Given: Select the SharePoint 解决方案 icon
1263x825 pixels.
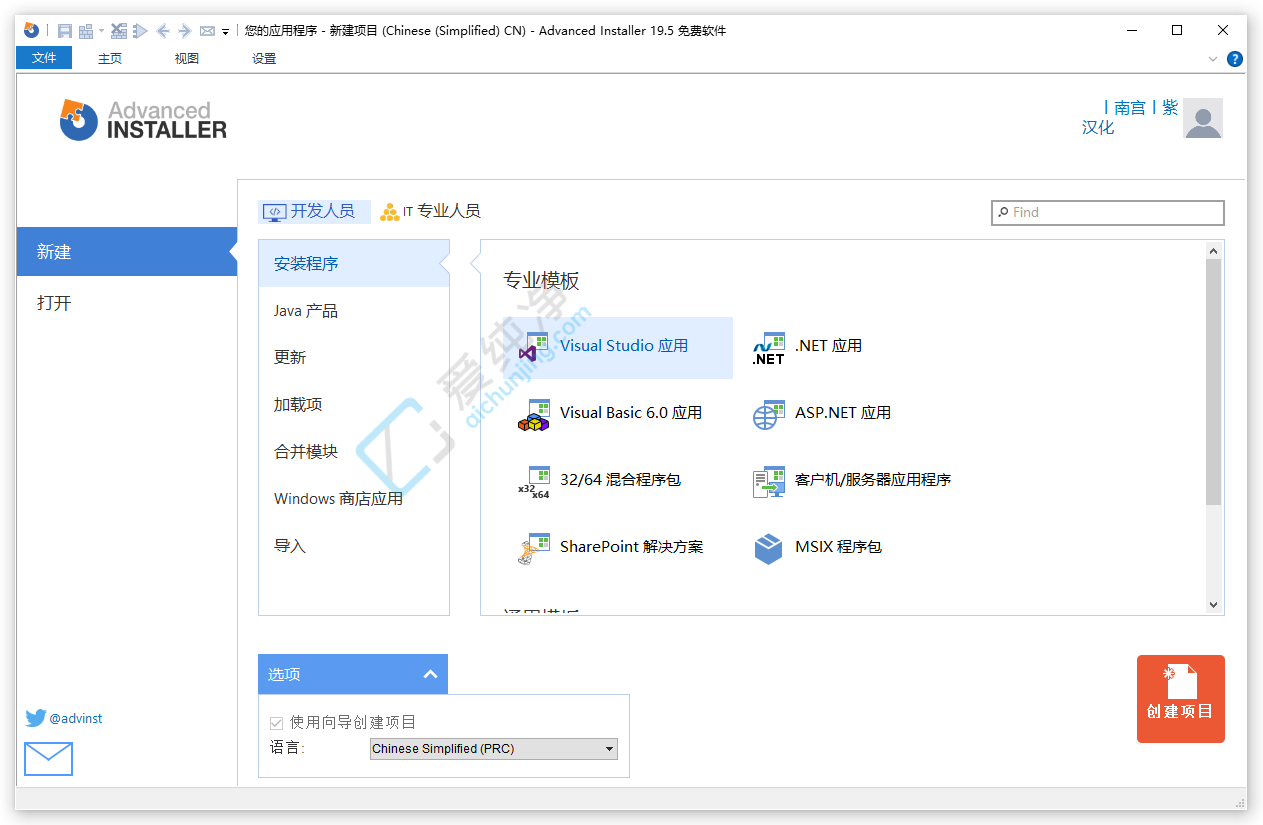Looking at the screenshot, I should point(534,548).
